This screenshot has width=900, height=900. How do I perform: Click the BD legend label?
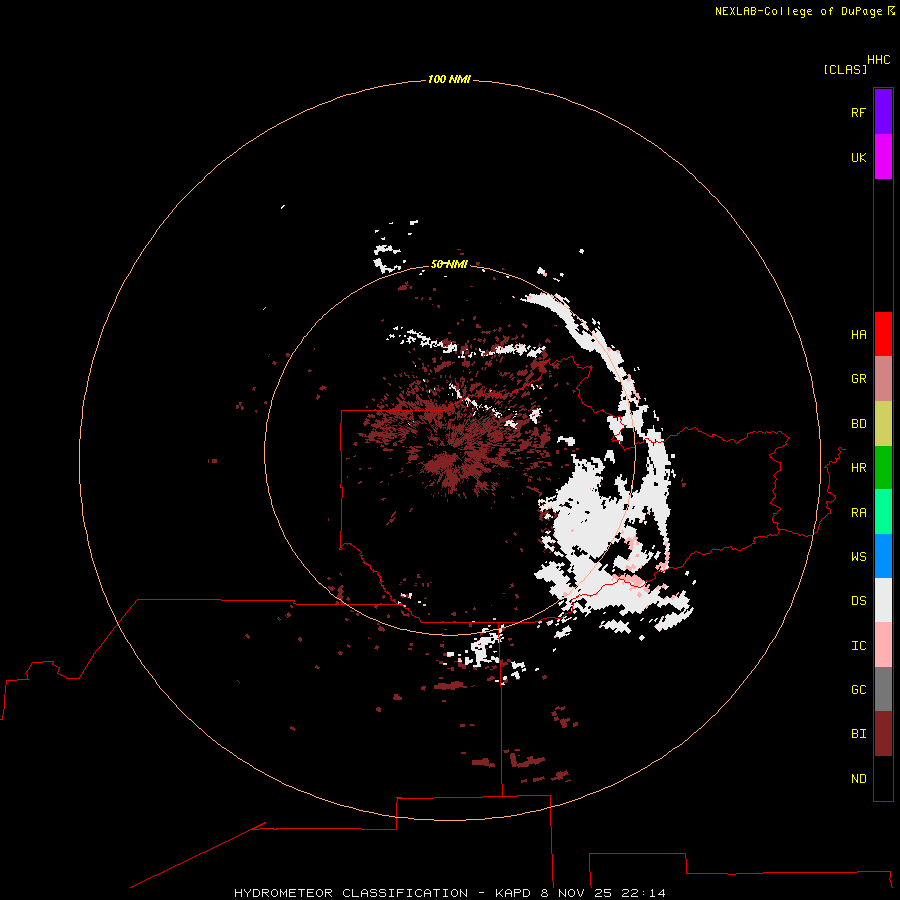click(858, 424)
